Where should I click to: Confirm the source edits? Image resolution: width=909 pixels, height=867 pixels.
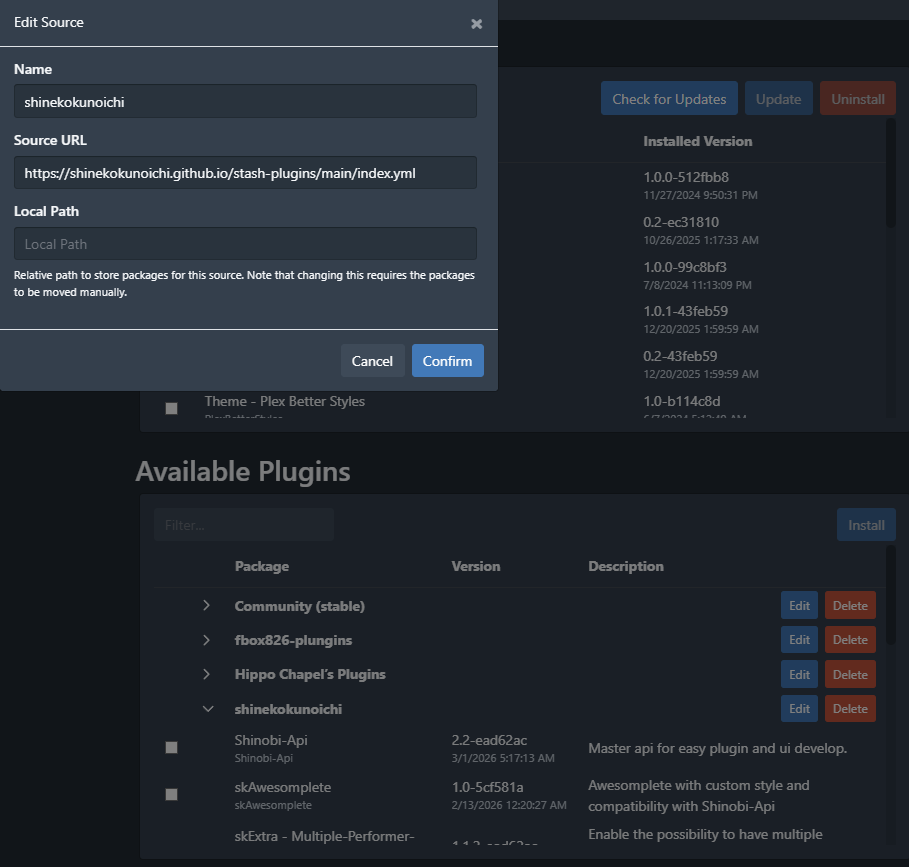[x=447, y=361]
